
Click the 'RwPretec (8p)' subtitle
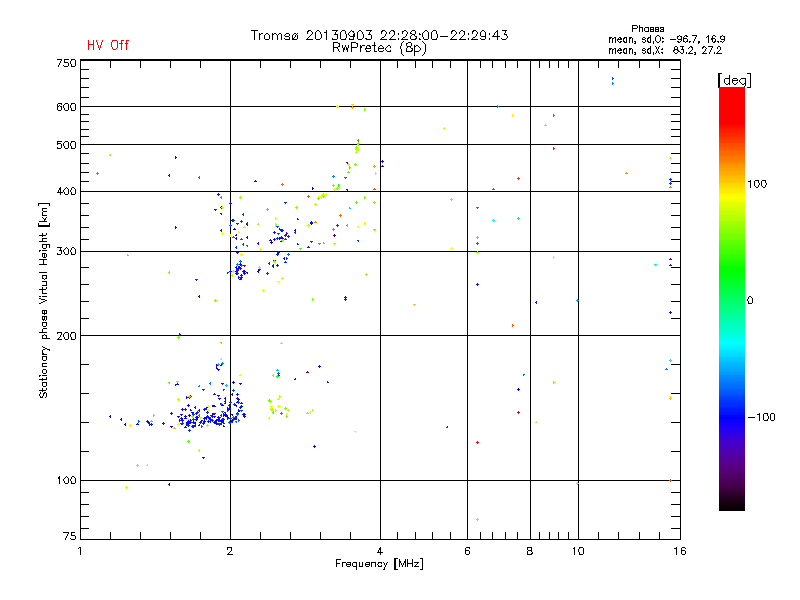[379, 48]
